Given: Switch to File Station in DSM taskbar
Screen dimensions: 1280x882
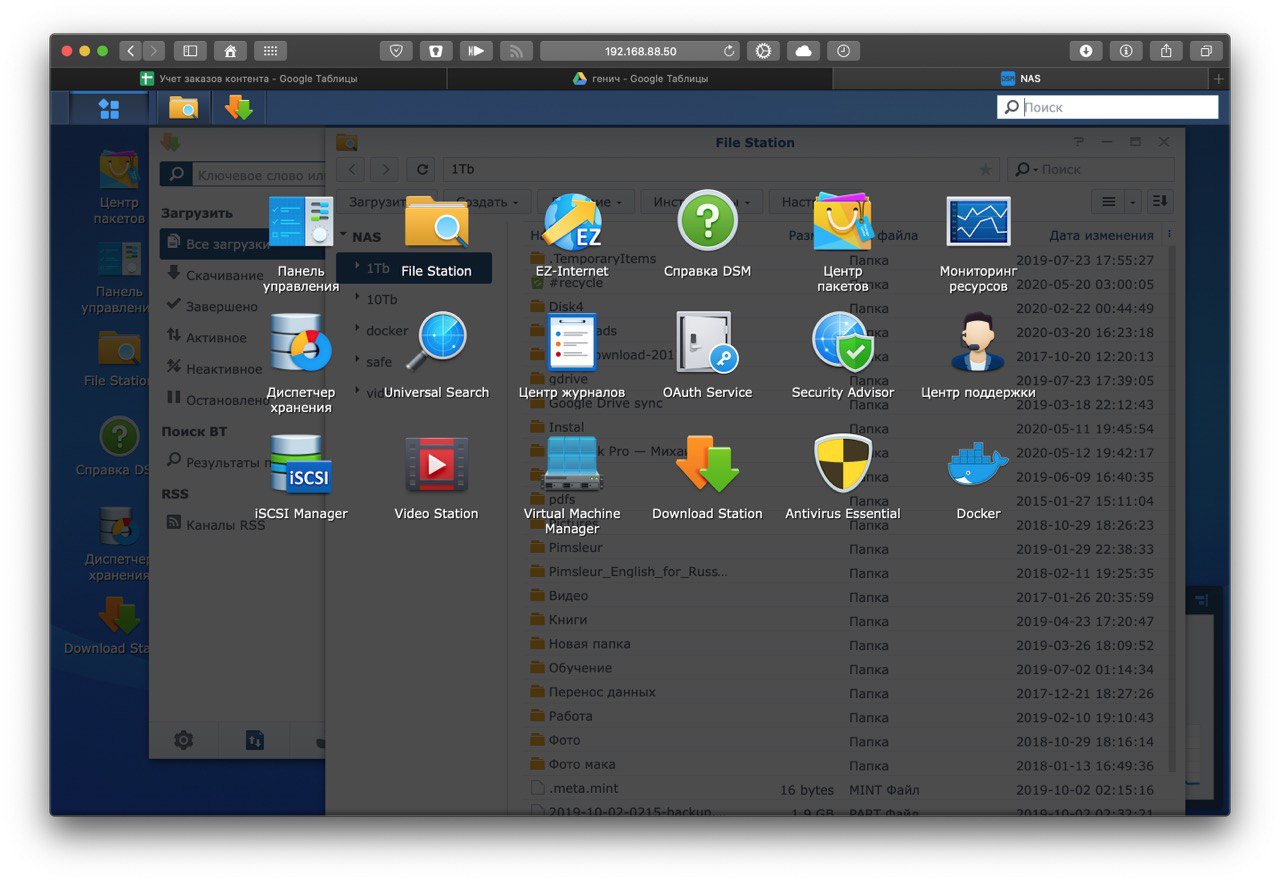Looking at the screenshot, I should click(183, 108).
